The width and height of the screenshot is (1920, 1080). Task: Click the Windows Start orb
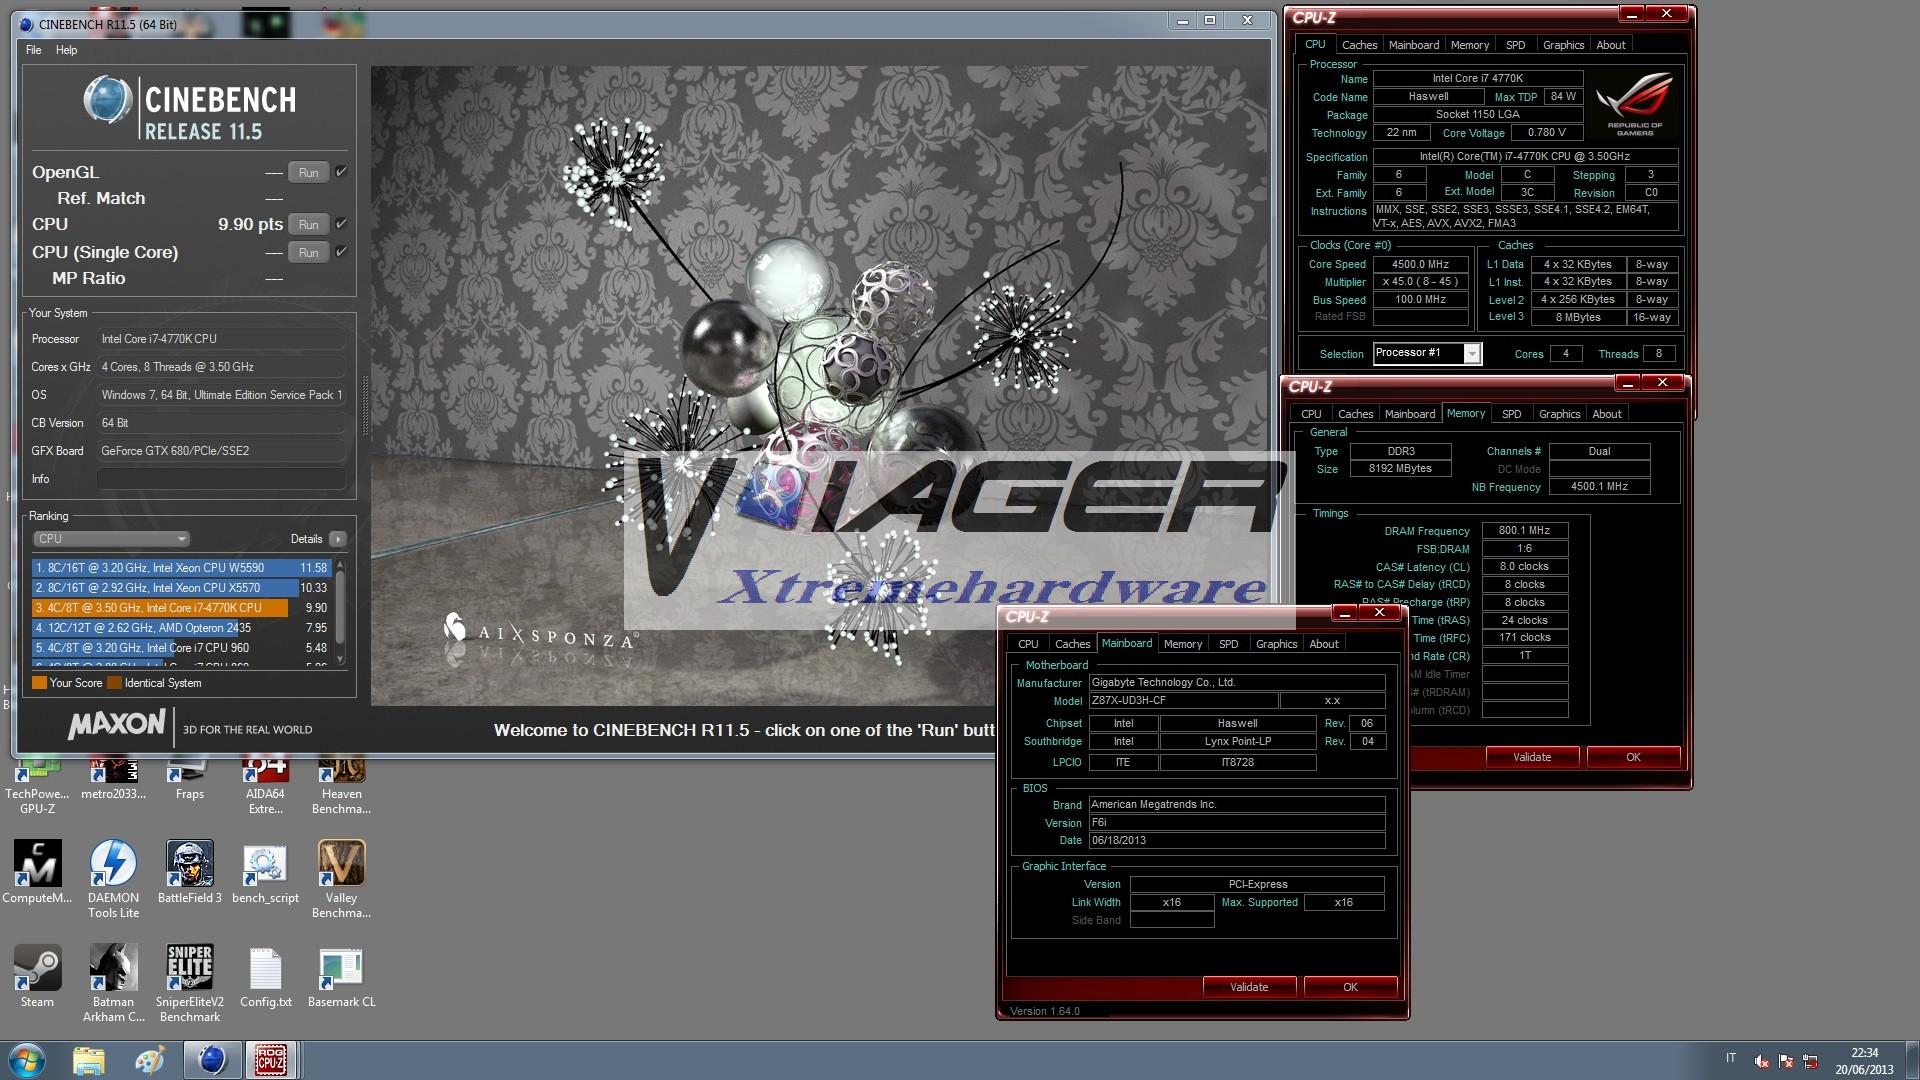click(x=27, y=1059)
